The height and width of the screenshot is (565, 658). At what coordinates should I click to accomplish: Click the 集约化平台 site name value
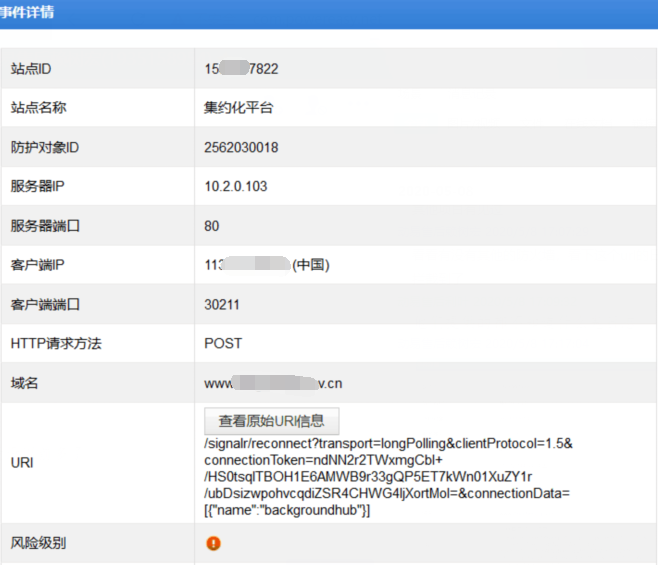pos(238,108)
